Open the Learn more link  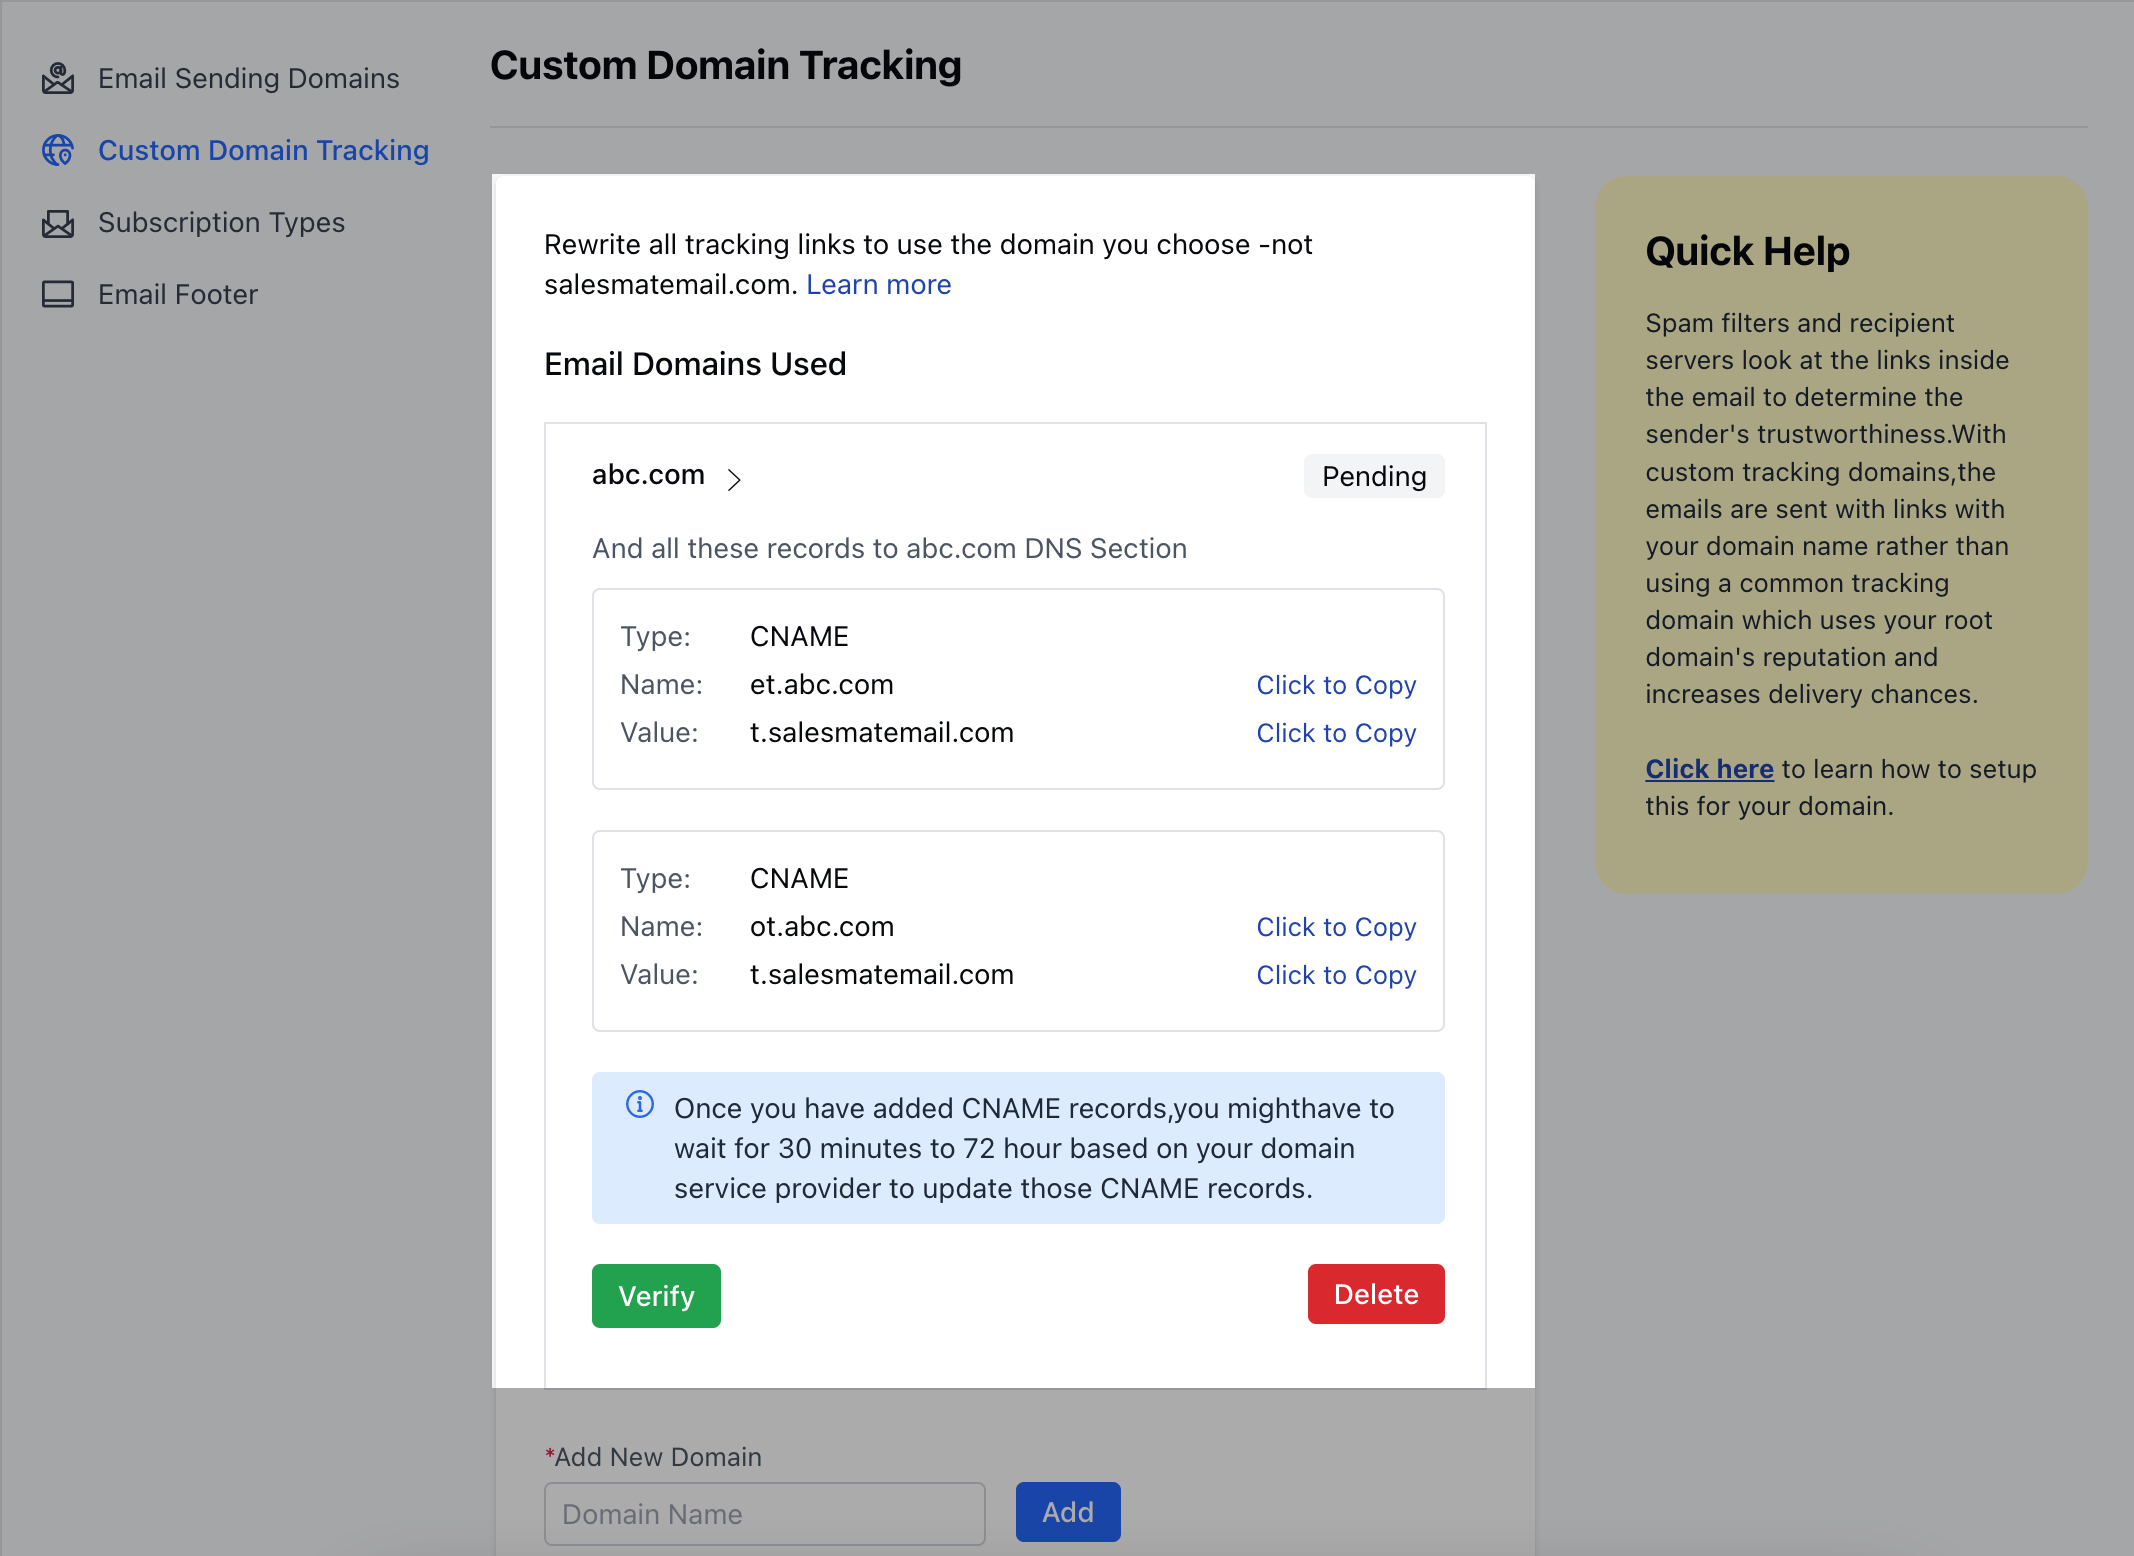point(878,285)
